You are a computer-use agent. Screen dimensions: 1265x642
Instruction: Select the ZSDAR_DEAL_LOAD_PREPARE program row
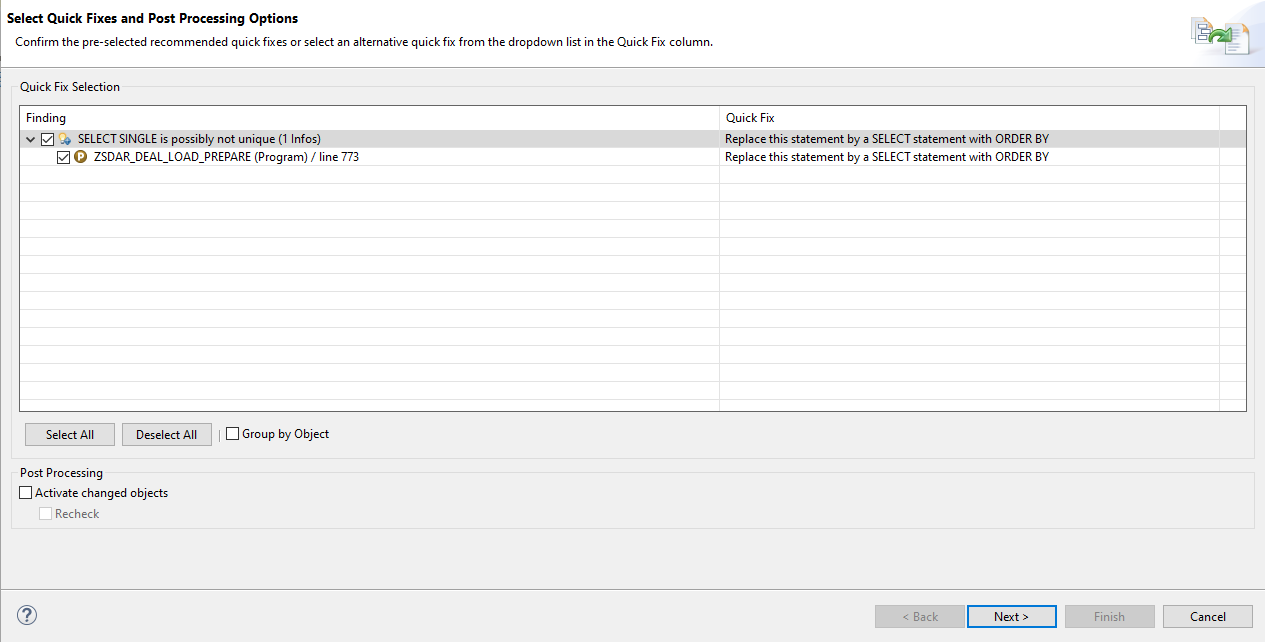[226, 157]
